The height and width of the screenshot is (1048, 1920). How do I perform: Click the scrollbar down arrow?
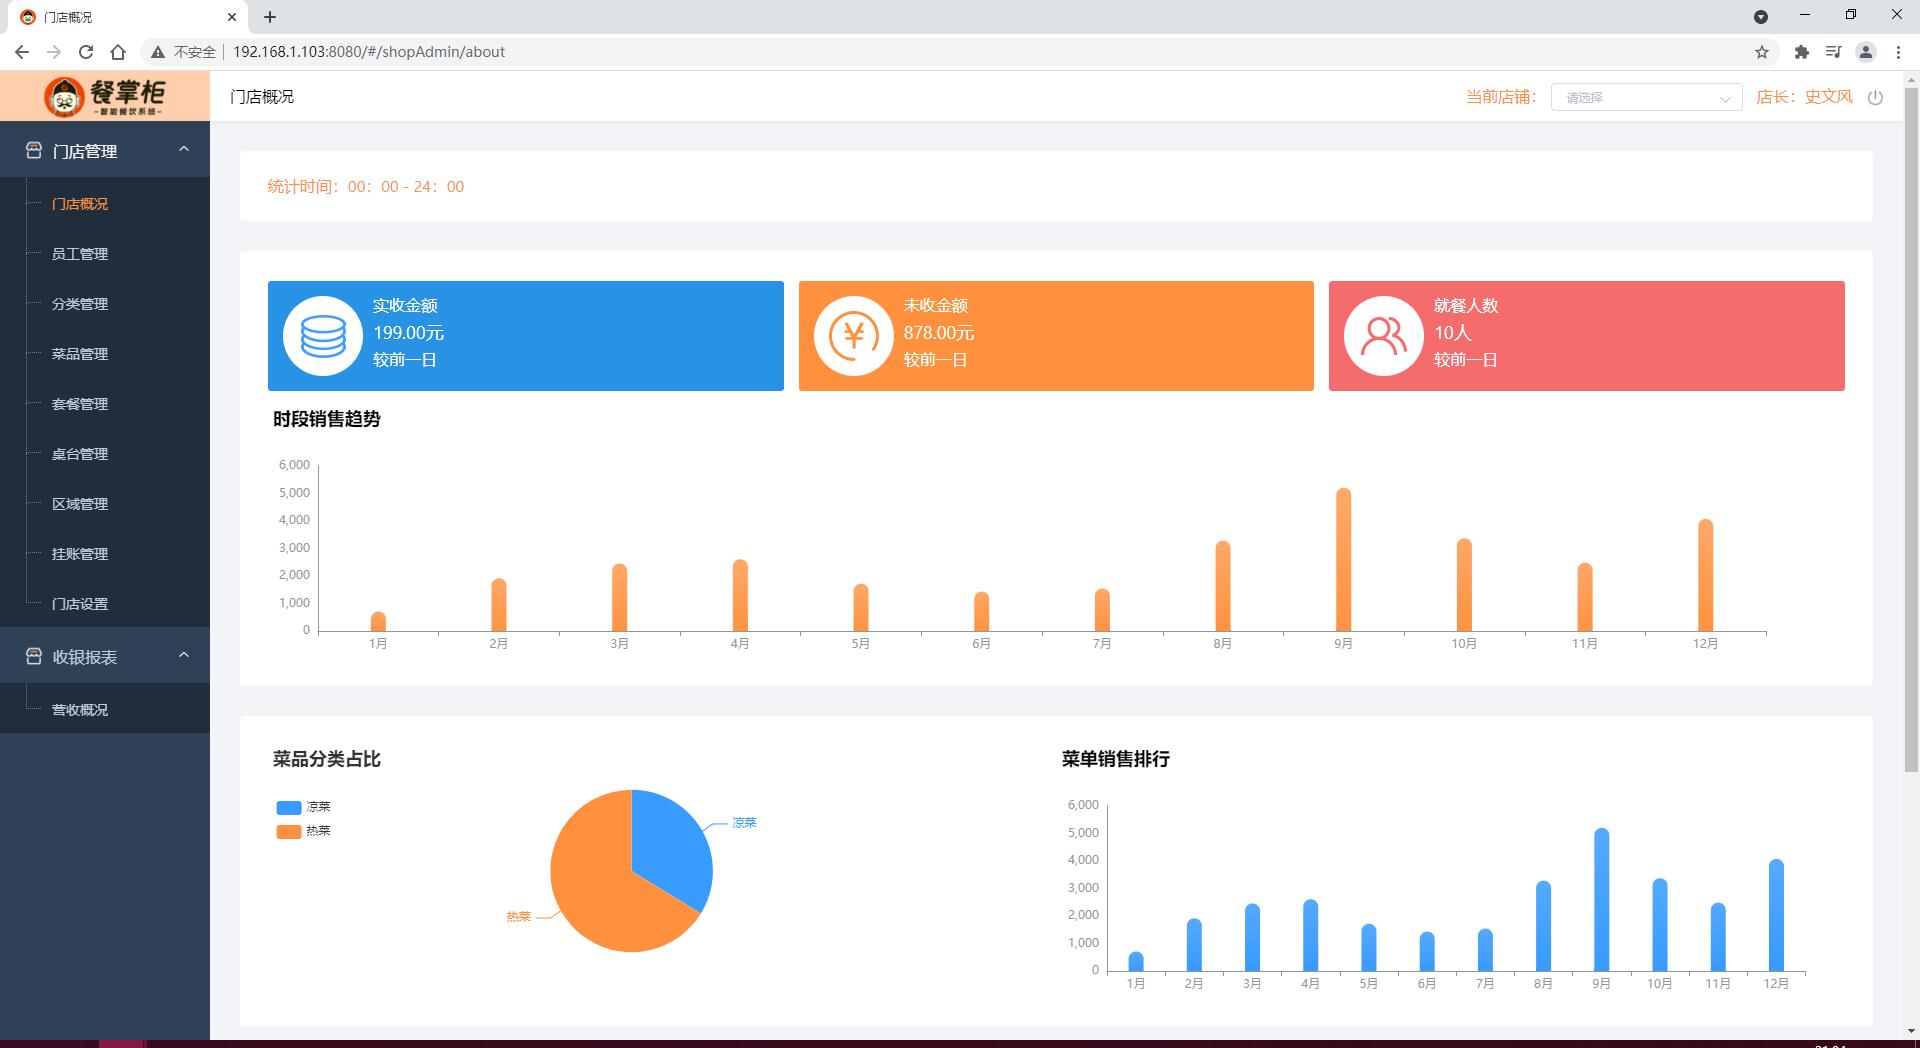tap(1911, 1031)
